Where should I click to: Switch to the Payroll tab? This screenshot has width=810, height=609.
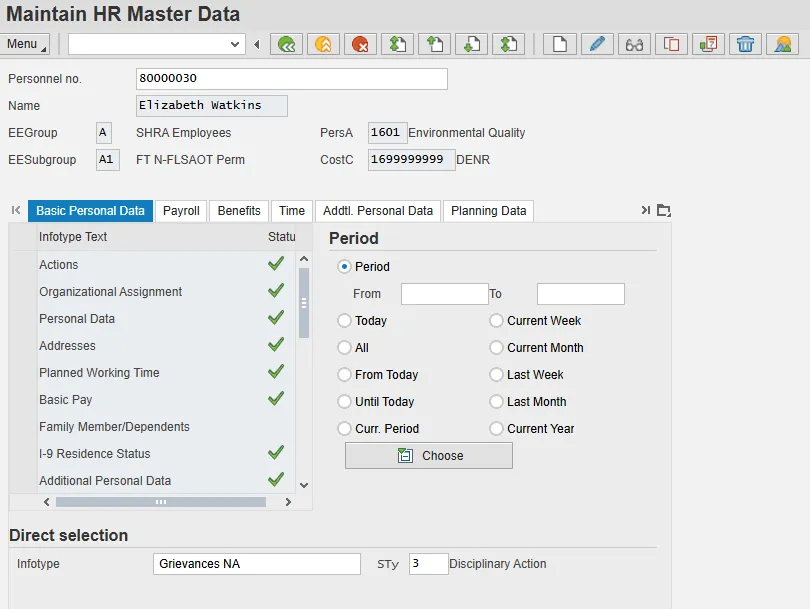181,211
